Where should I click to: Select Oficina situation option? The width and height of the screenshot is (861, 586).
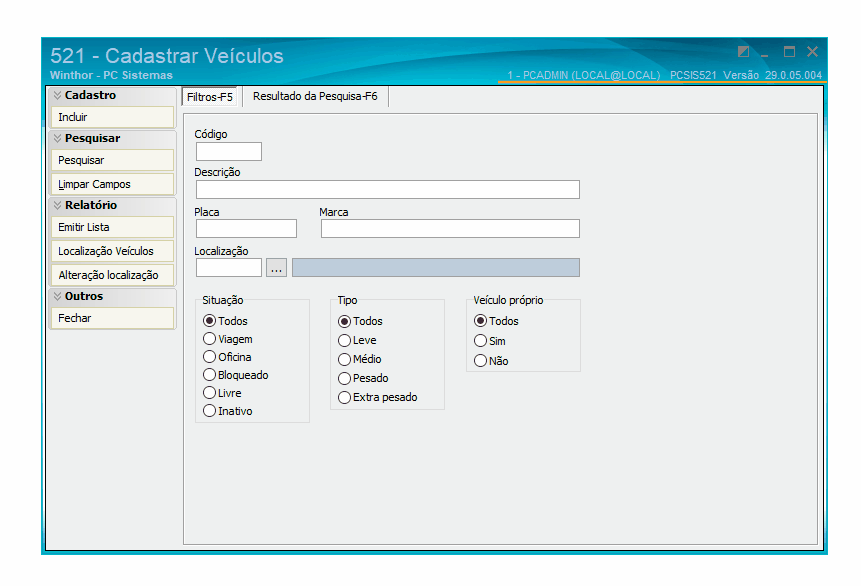point(227,357)
